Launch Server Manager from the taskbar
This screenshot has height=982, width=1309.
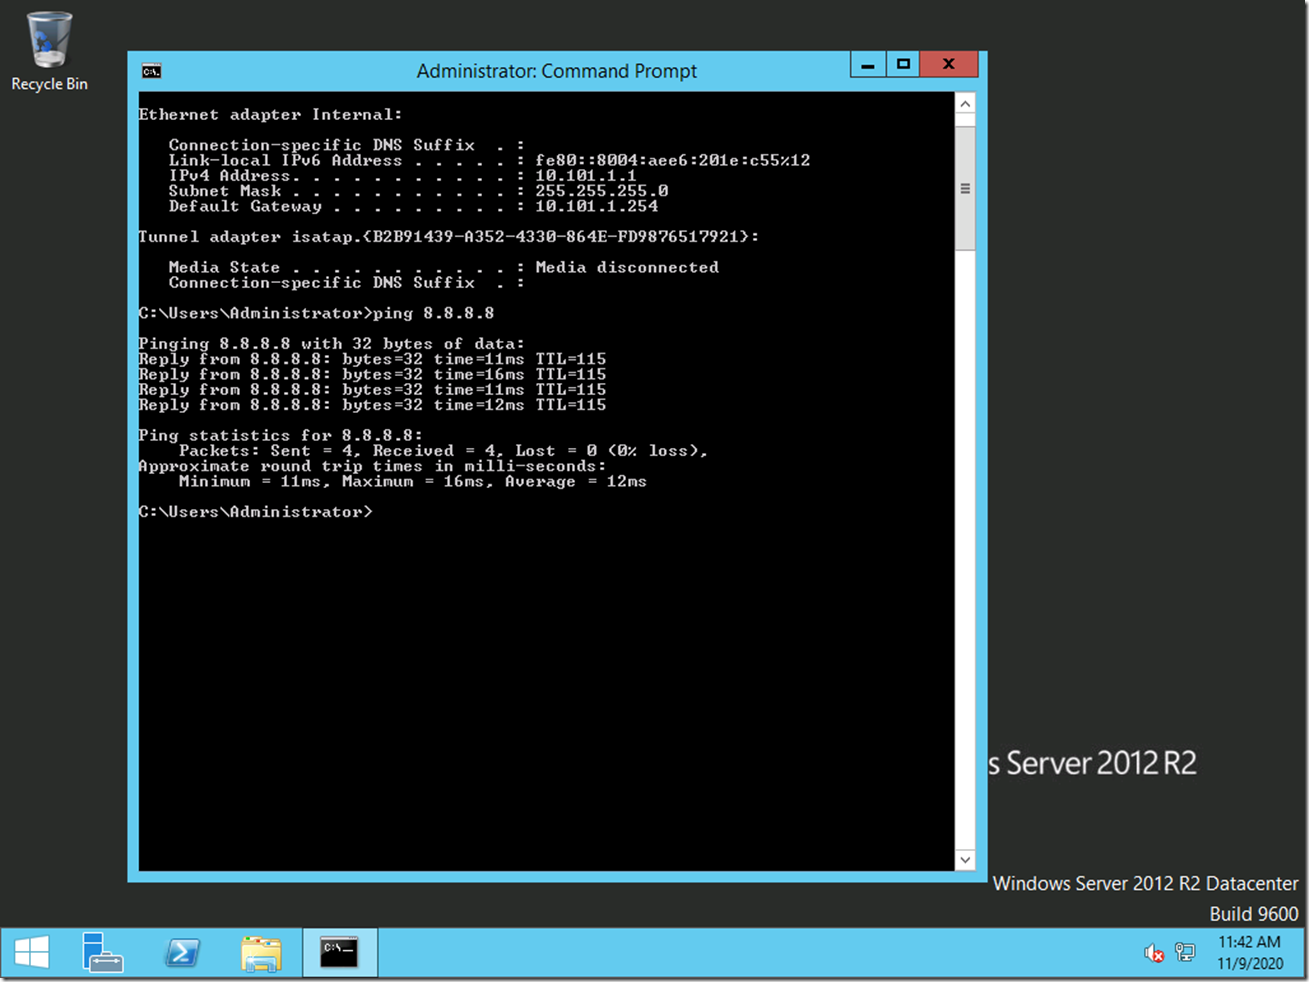point(102,952)
